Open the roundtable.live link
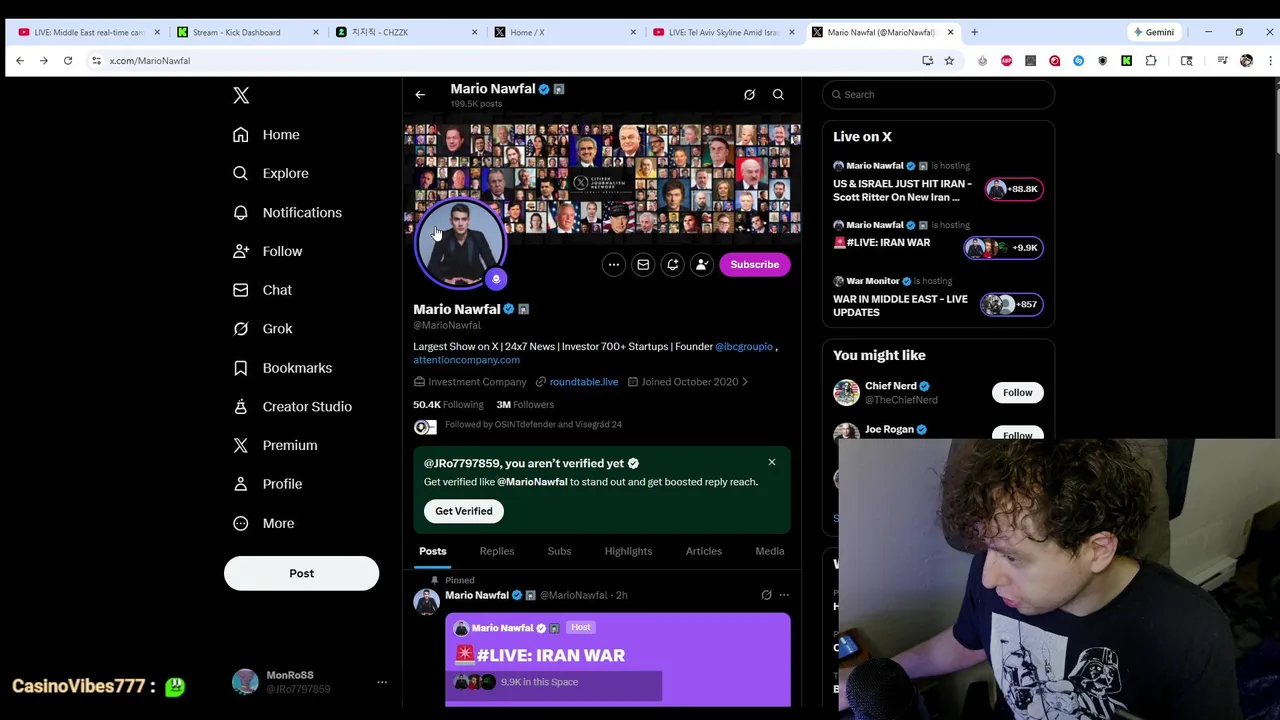The height and width of the screenshot is (720, 1280). (x=584, y=382)
